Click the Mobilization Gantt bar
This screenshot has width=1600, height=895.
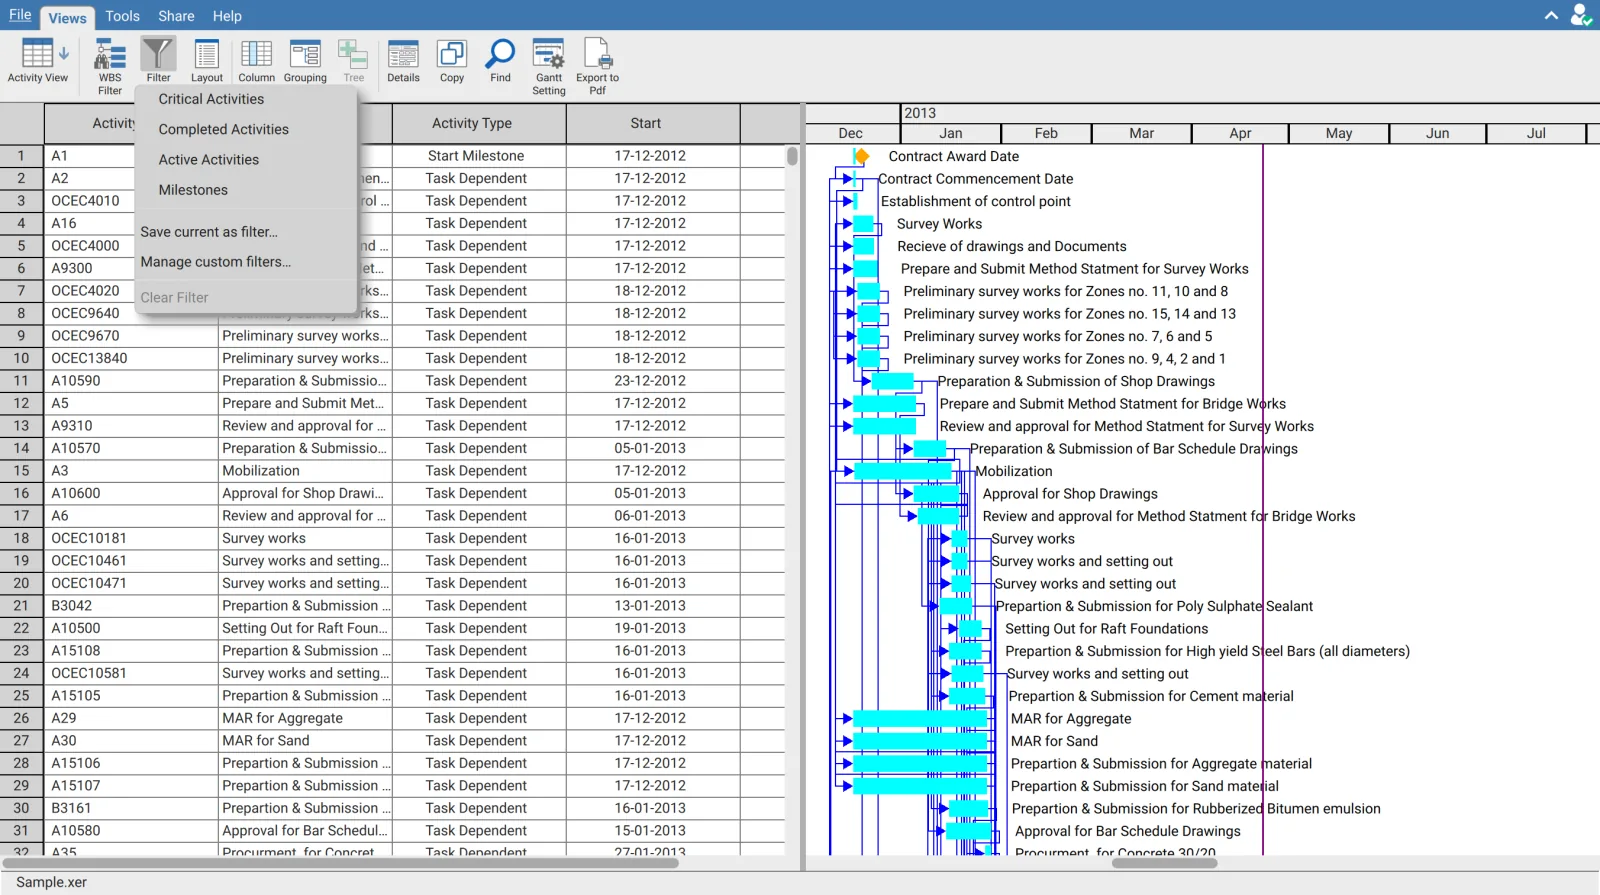[x=903, y=471]
